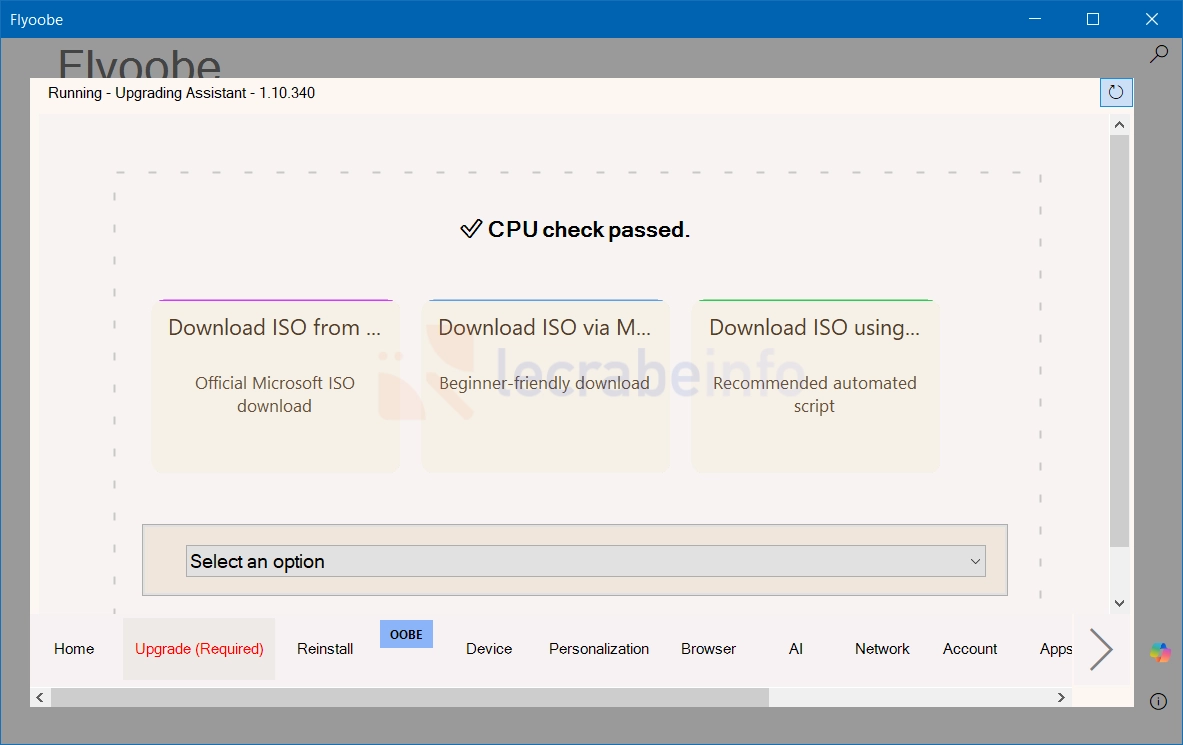Viewport: 1183px width, 745px height.
Task: Click the vertical scrollbar up arrow
Action: [x=1120, y=125]
